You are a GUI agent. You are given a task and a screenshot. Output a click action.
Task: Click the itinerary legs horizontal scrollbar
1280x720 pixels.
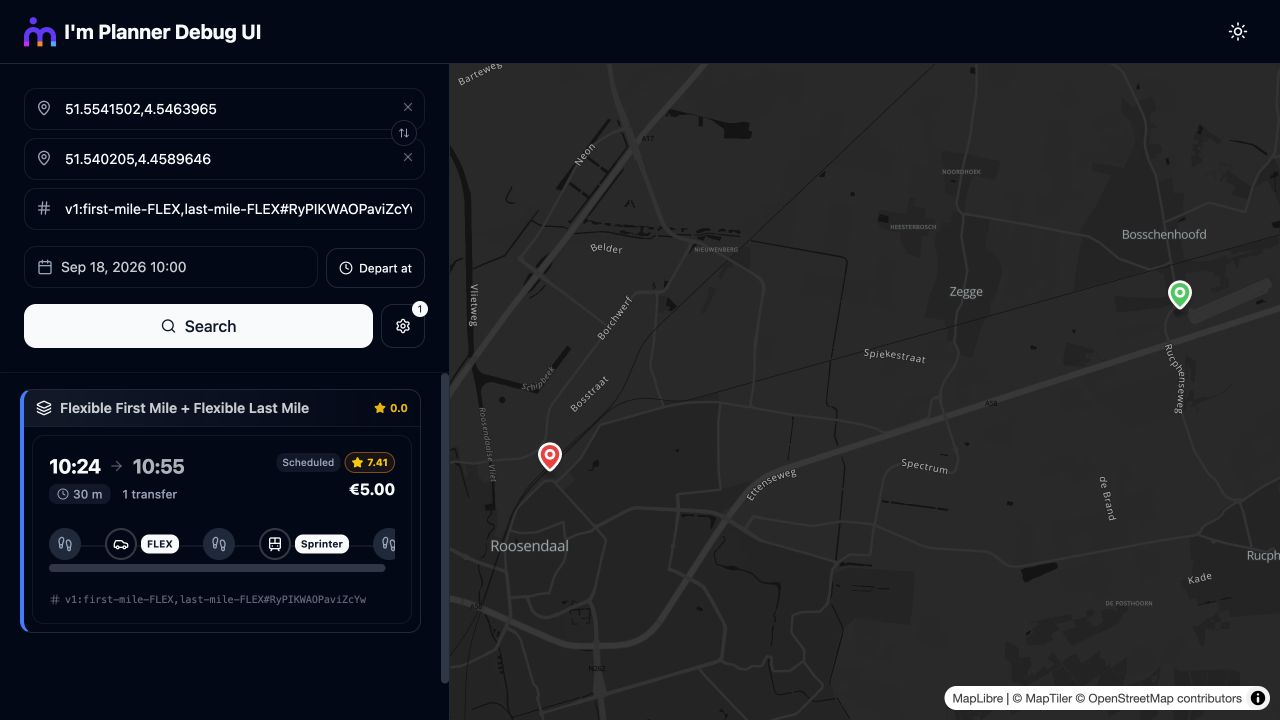click(x=217, y=568)
